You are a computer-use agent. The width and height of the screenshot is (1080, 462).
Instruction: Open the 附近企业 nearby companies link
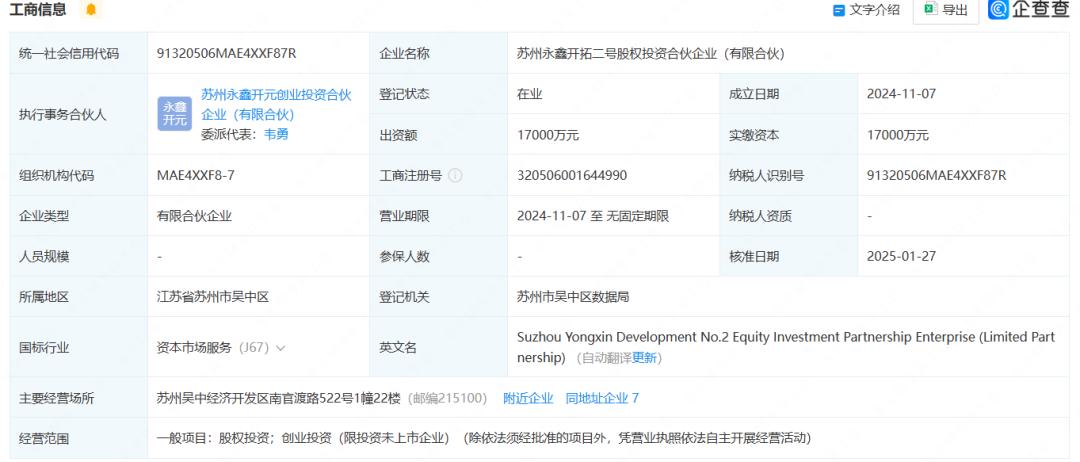click(x=528, y=398)
